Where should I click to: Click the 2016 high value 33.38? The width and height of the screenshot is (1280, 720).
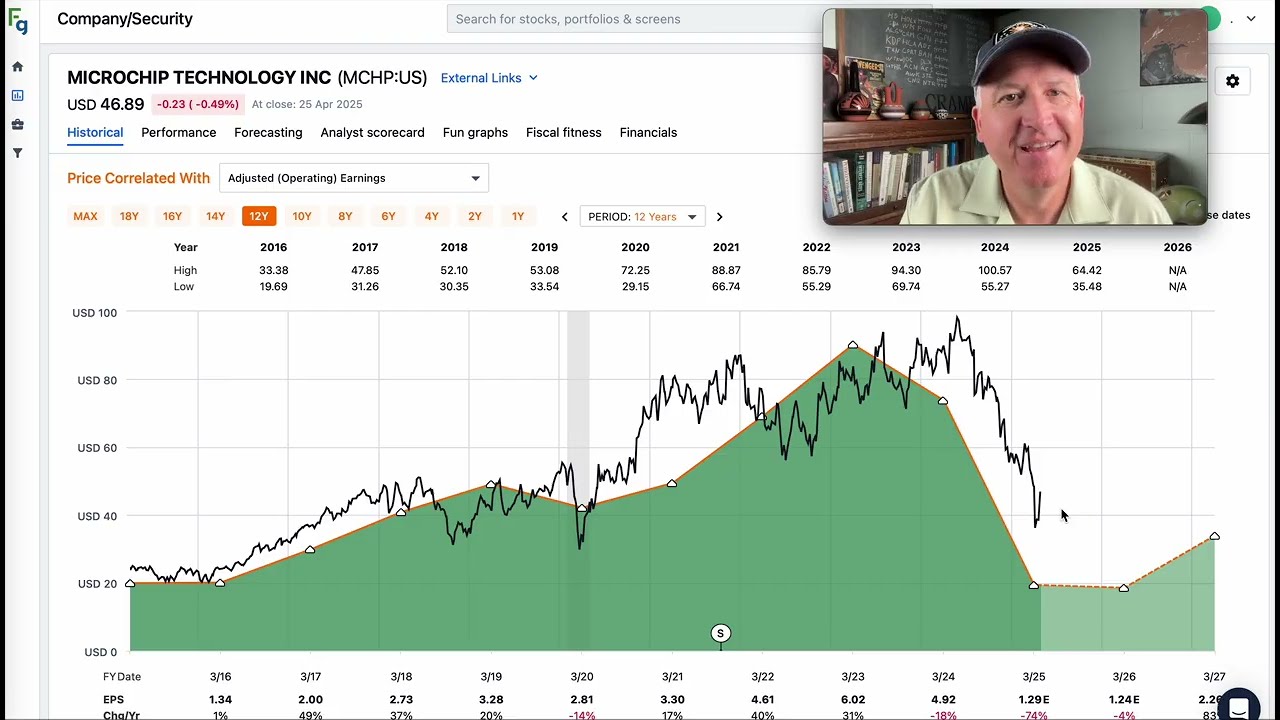pos(273,271)
